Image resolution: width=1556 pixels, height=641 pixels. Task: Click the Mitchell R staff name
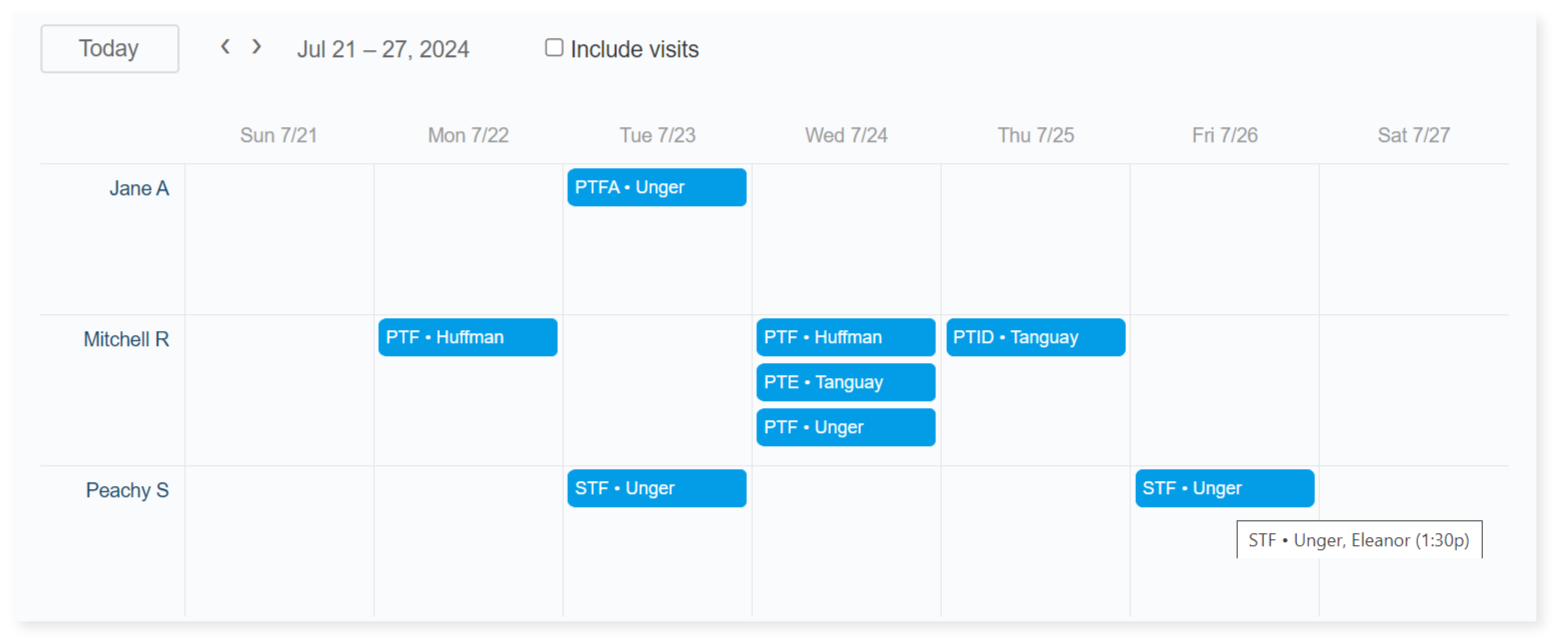[126, 339]
